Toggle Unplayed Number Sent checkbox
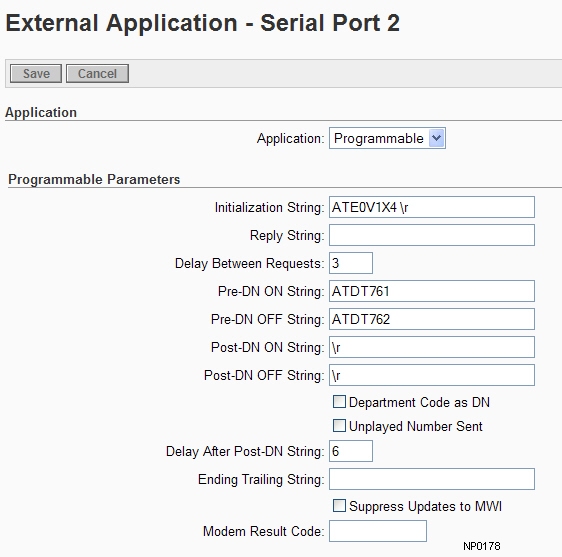The image size is (562, 557). (x=339, y=425)
